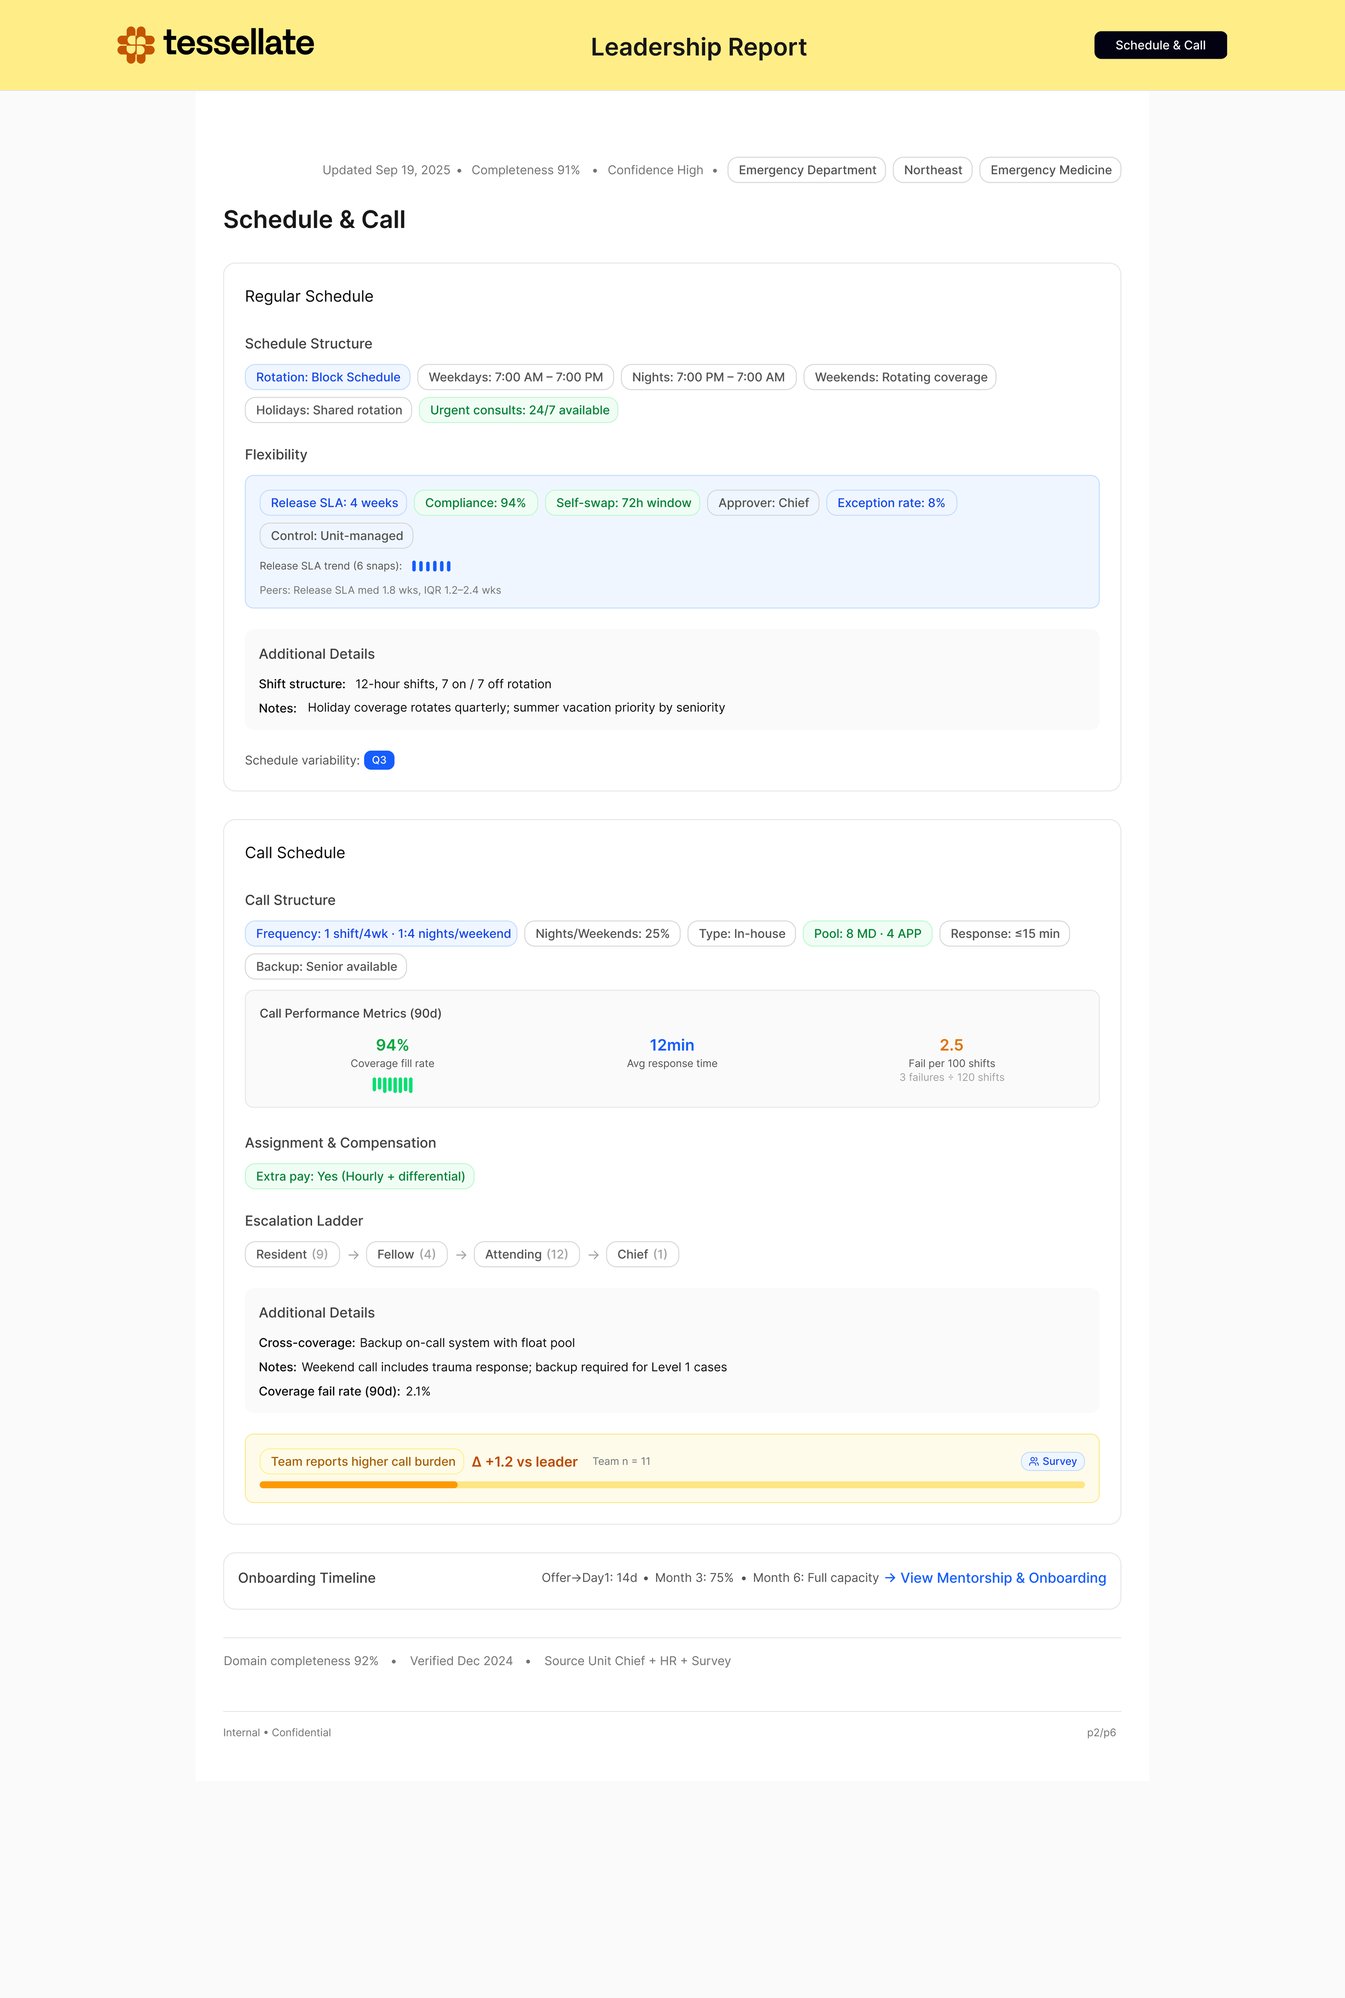Click the Rotation: Block Schedule chip

tap(327, 377)
